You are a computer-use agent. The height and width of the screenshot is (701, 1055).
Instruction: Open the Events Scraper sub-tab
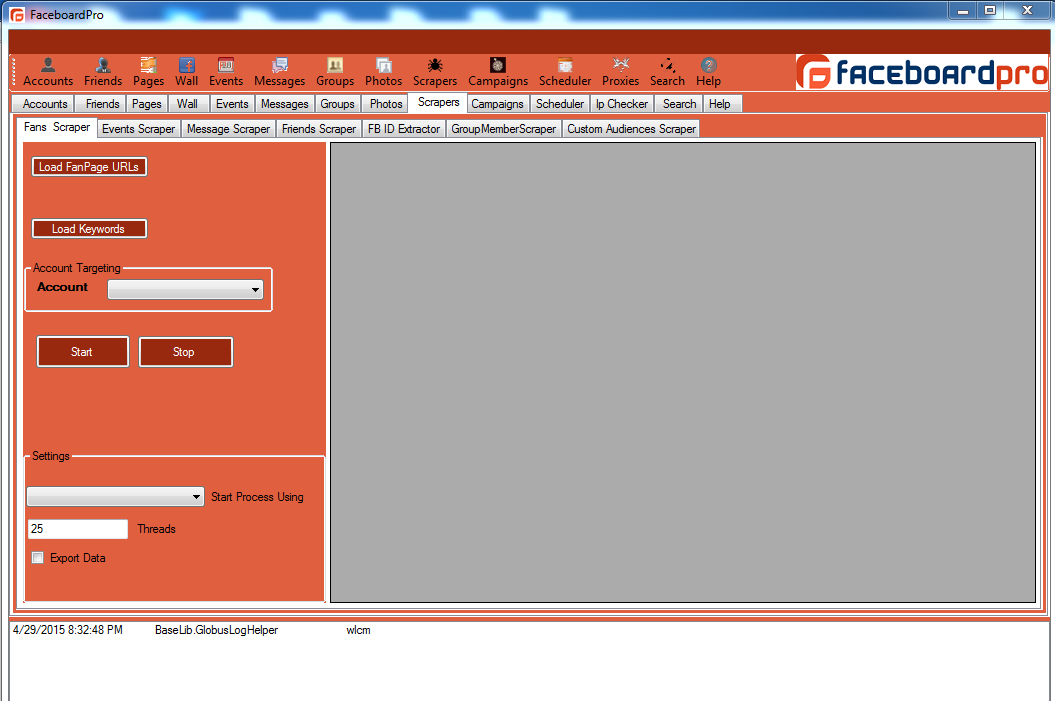click(x=139, y=128)
